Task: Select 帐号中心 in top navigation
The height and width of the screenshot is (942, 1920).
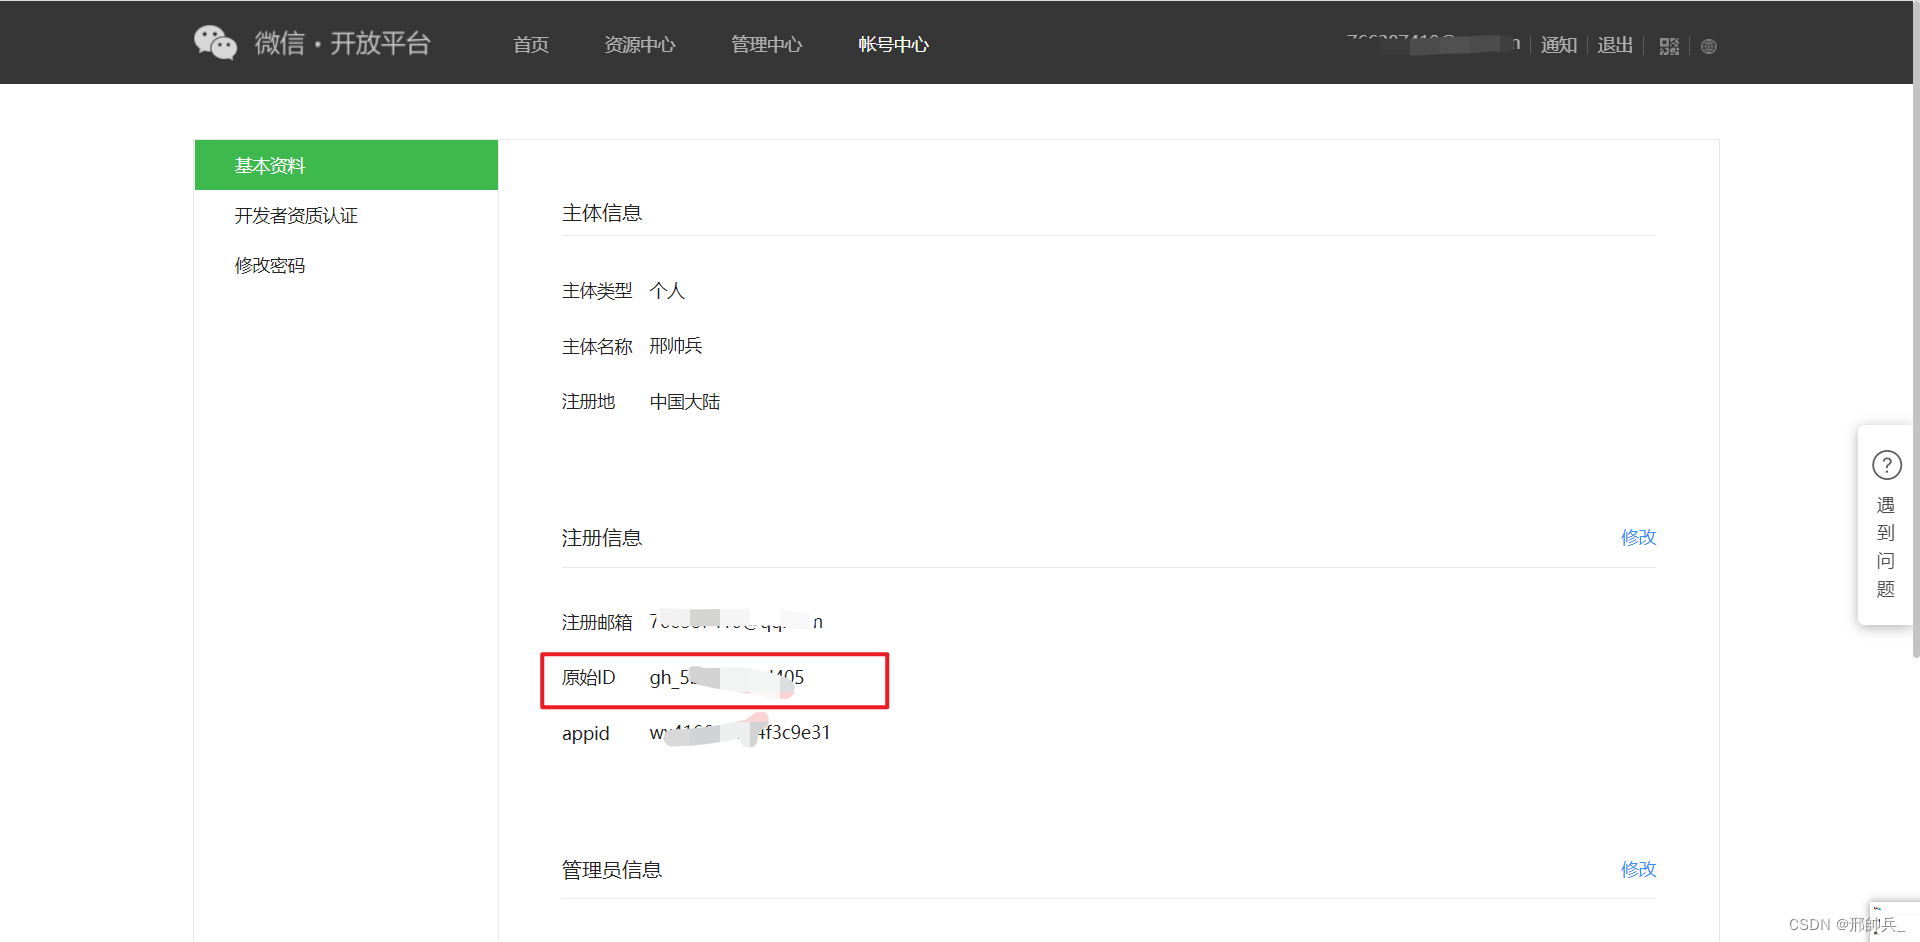Action: (894, 44)
